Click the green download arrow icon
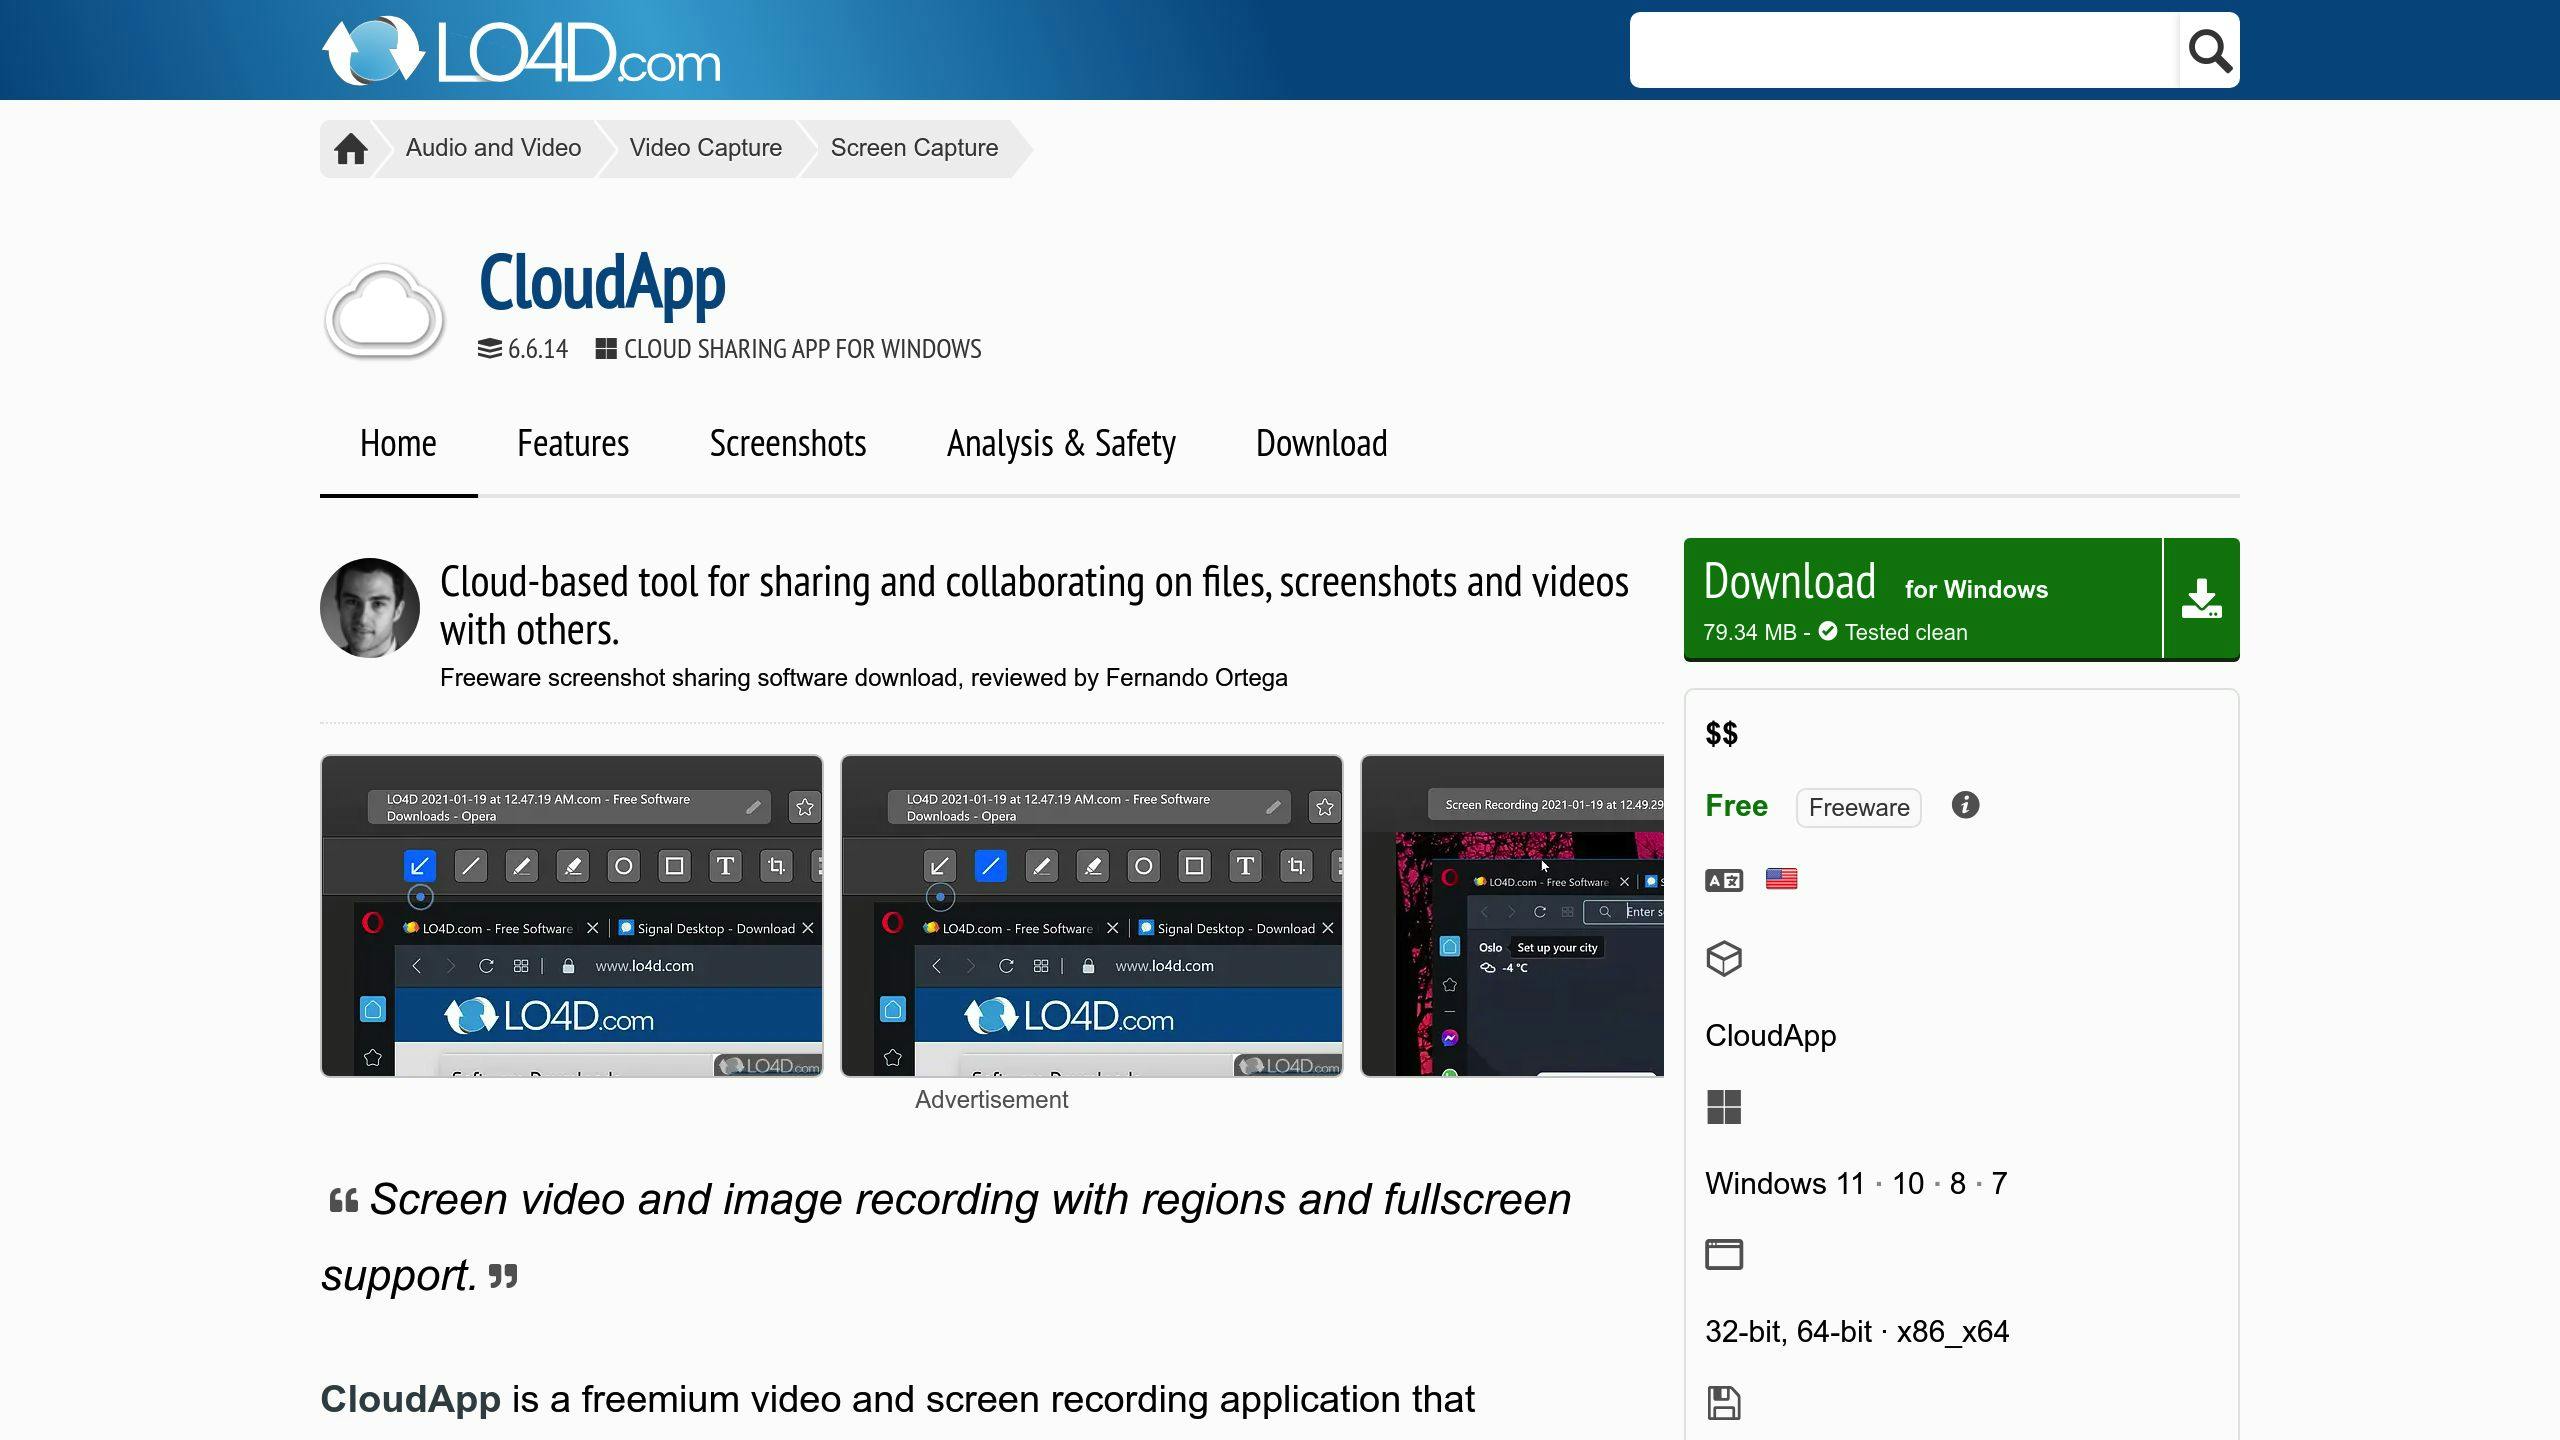2560x1440 pixels. coord(2201,599)
